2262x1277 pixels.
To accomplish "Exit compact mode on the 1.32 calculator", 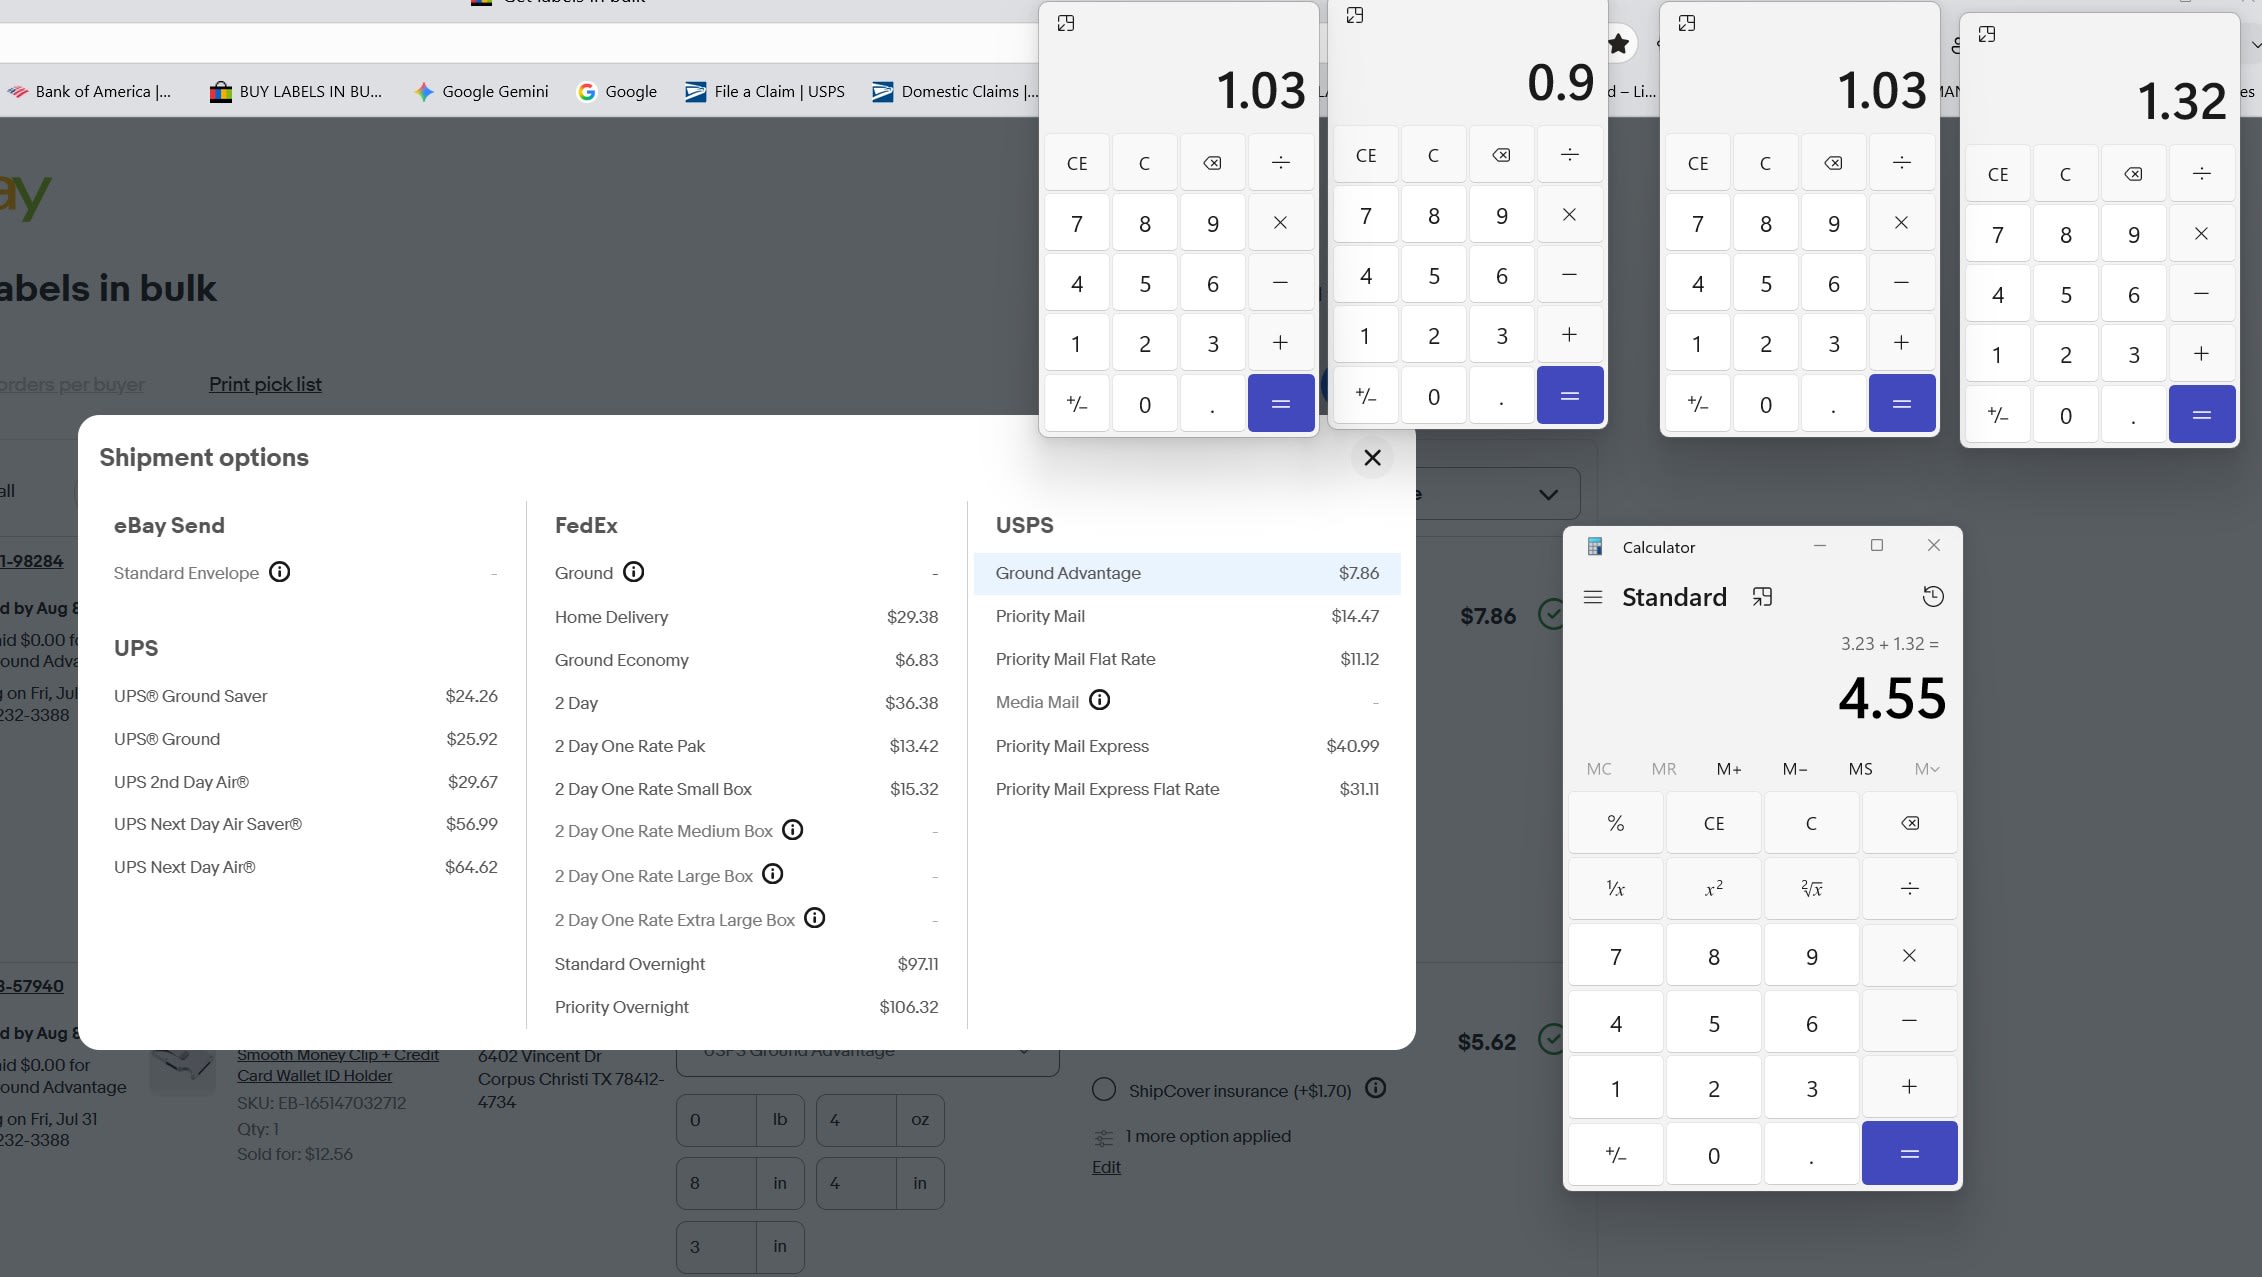I will pos(1987,34).
